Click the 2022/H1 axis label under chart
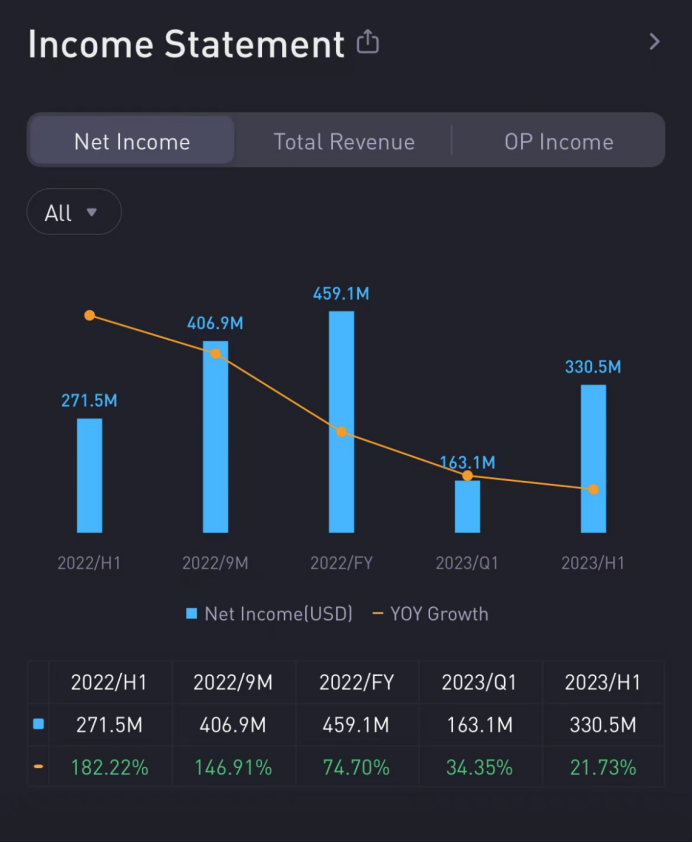Viewport: 692px width, 843px height. [x=89, y=563]
